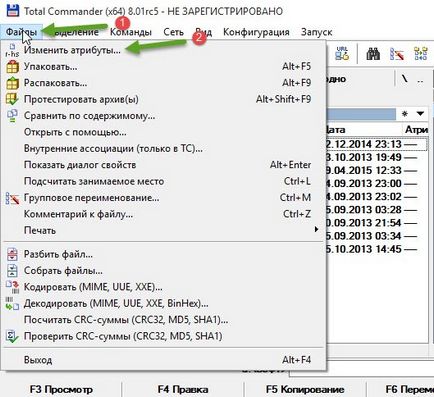
Task: Click the Групповое переименование rename icon
Action: tap(12, 199)
